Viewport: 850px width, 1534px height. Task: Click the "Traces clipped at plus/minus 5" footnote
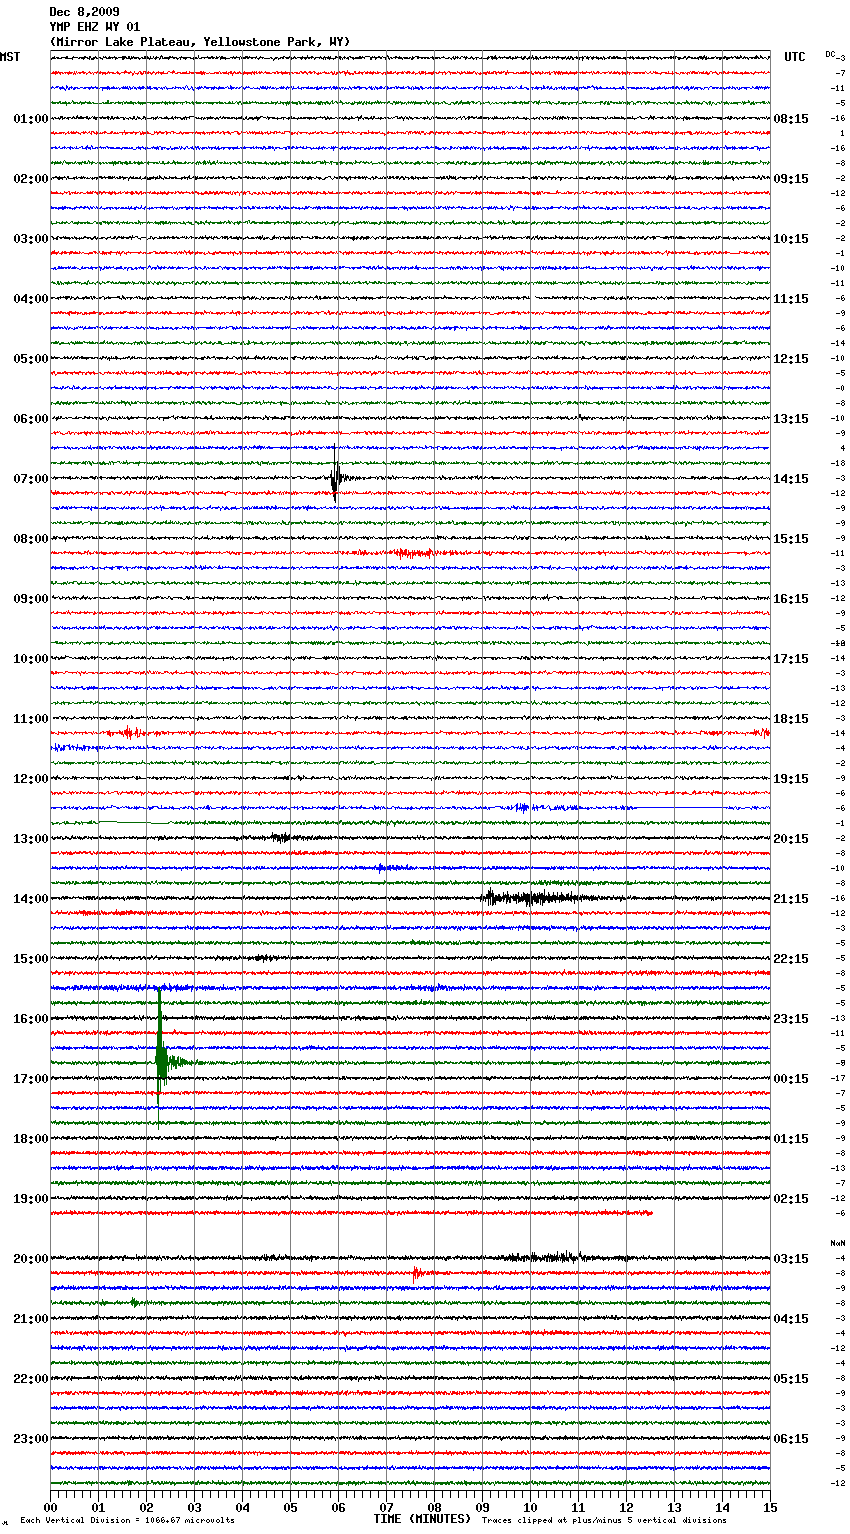604,1521
